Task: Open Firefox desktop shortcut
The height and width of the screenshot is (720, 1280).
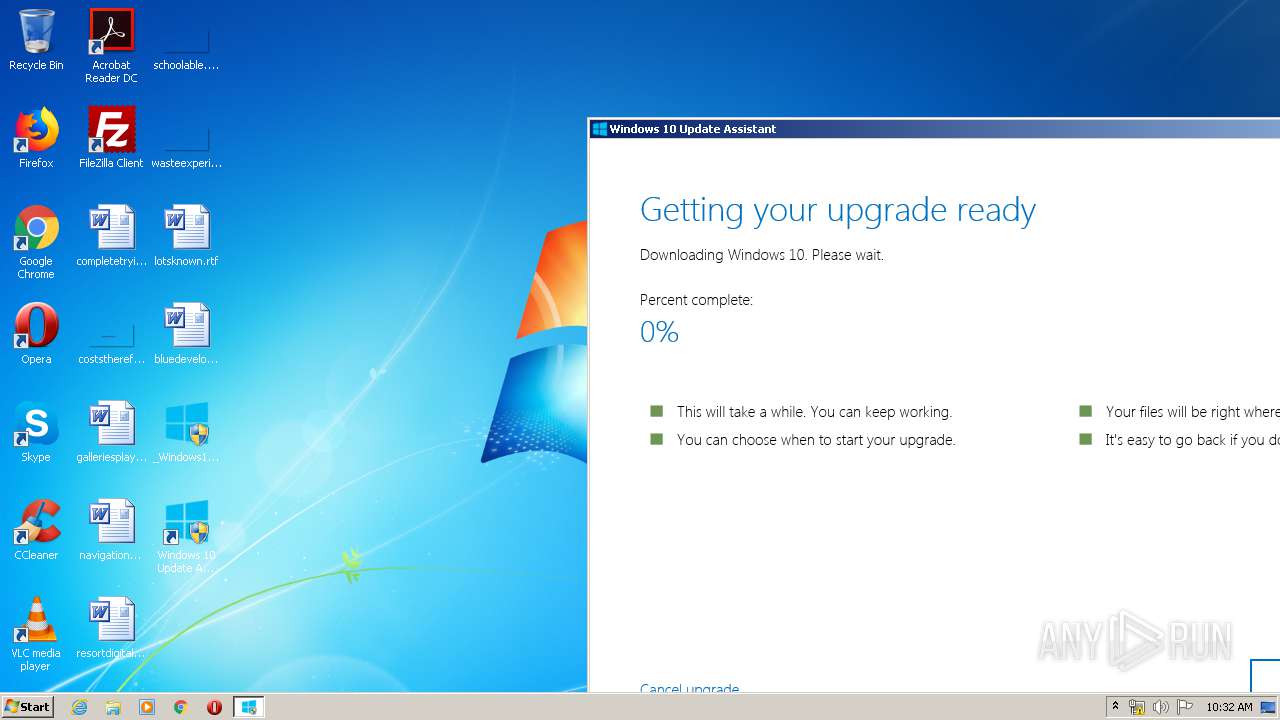Action: pos(36,138)
